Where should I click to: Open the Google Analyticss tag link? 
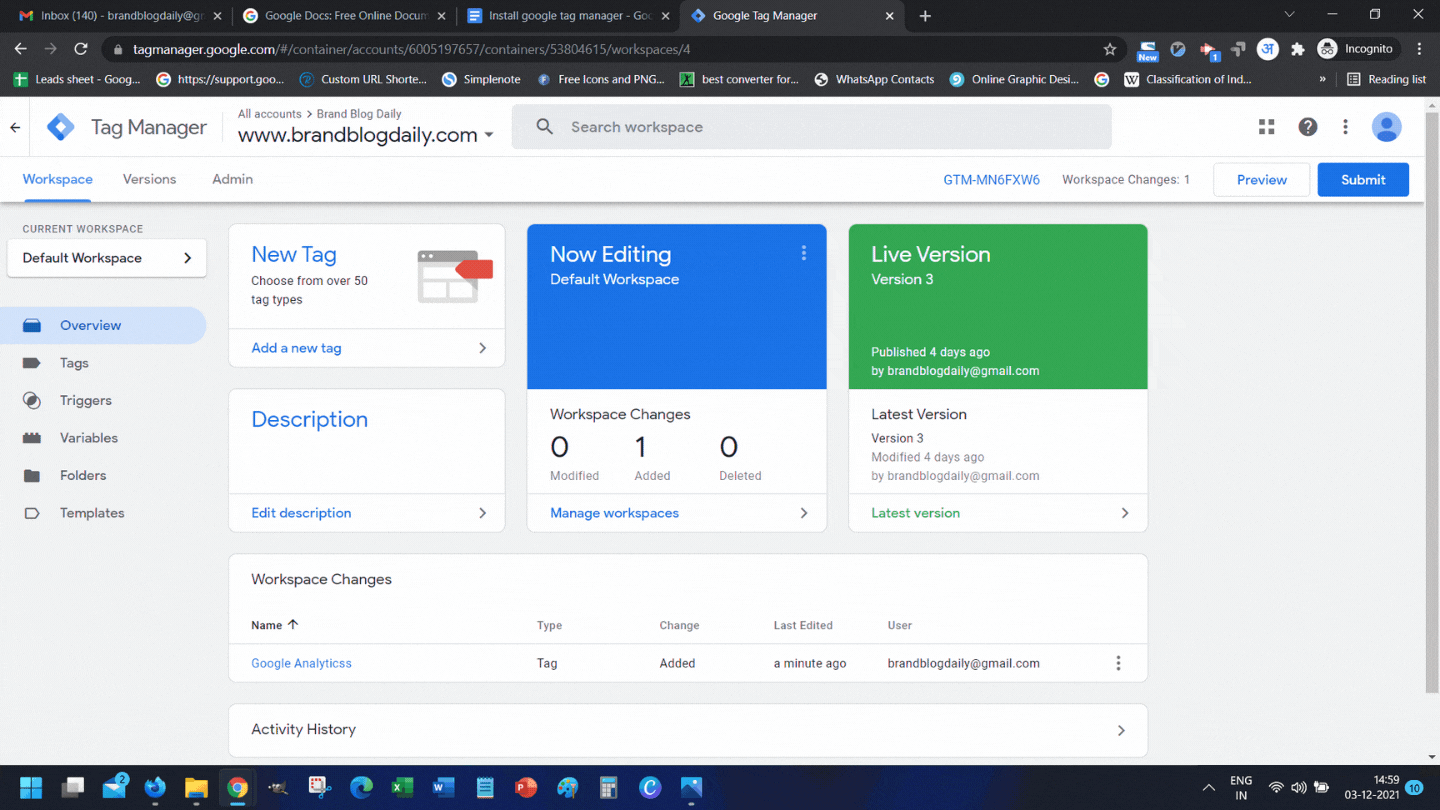pyautogui.click(x=302, y=663)
